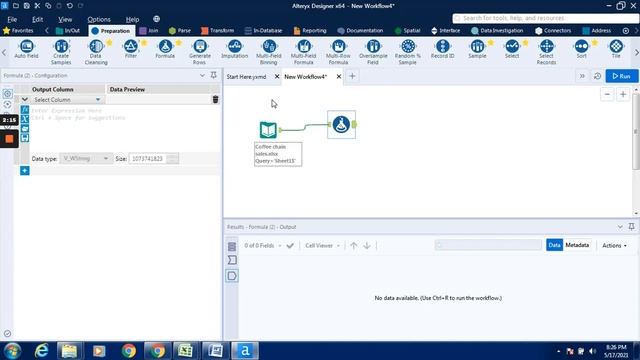Zoom out the canvas with minus button
The image size is (640, 360).
[x=607, y=94]
